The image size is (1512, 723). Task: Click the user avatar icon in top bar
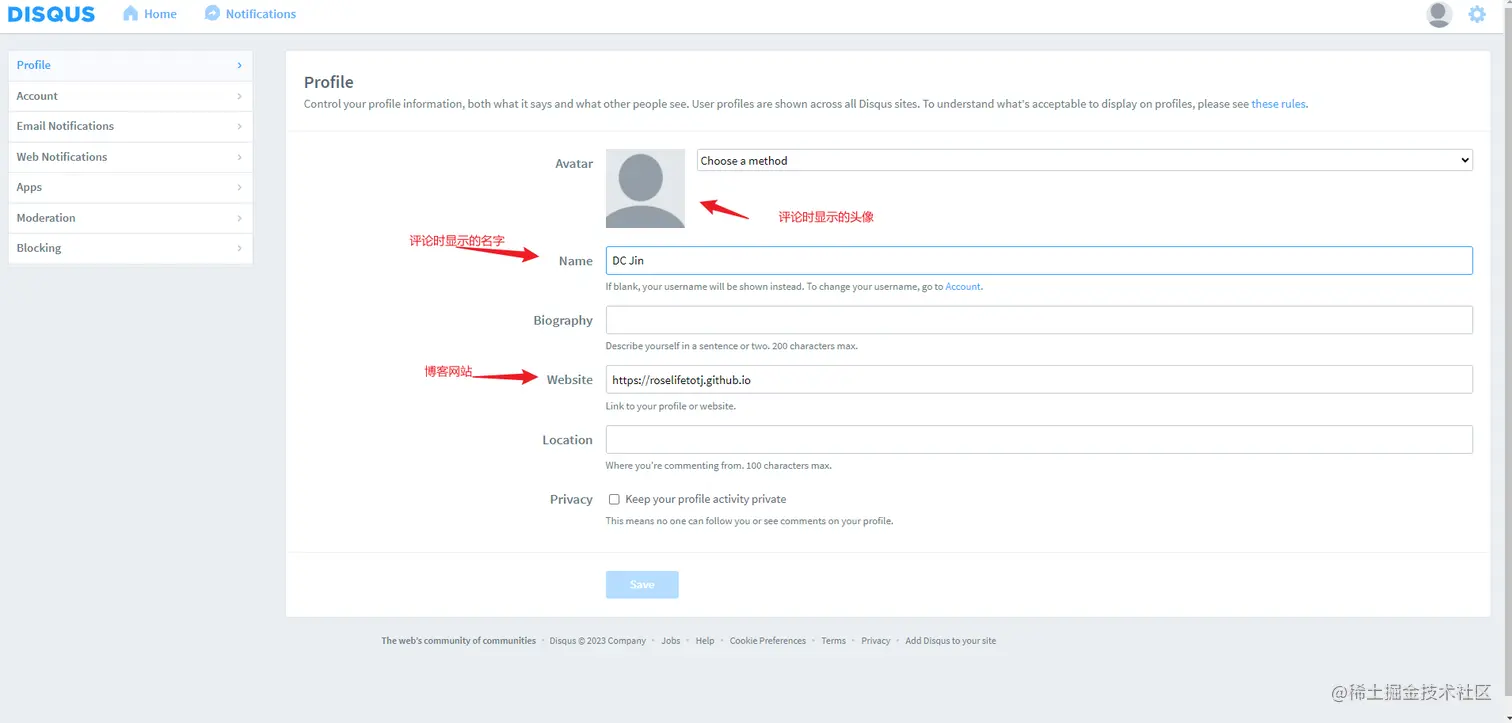(x=1438, y=14)
